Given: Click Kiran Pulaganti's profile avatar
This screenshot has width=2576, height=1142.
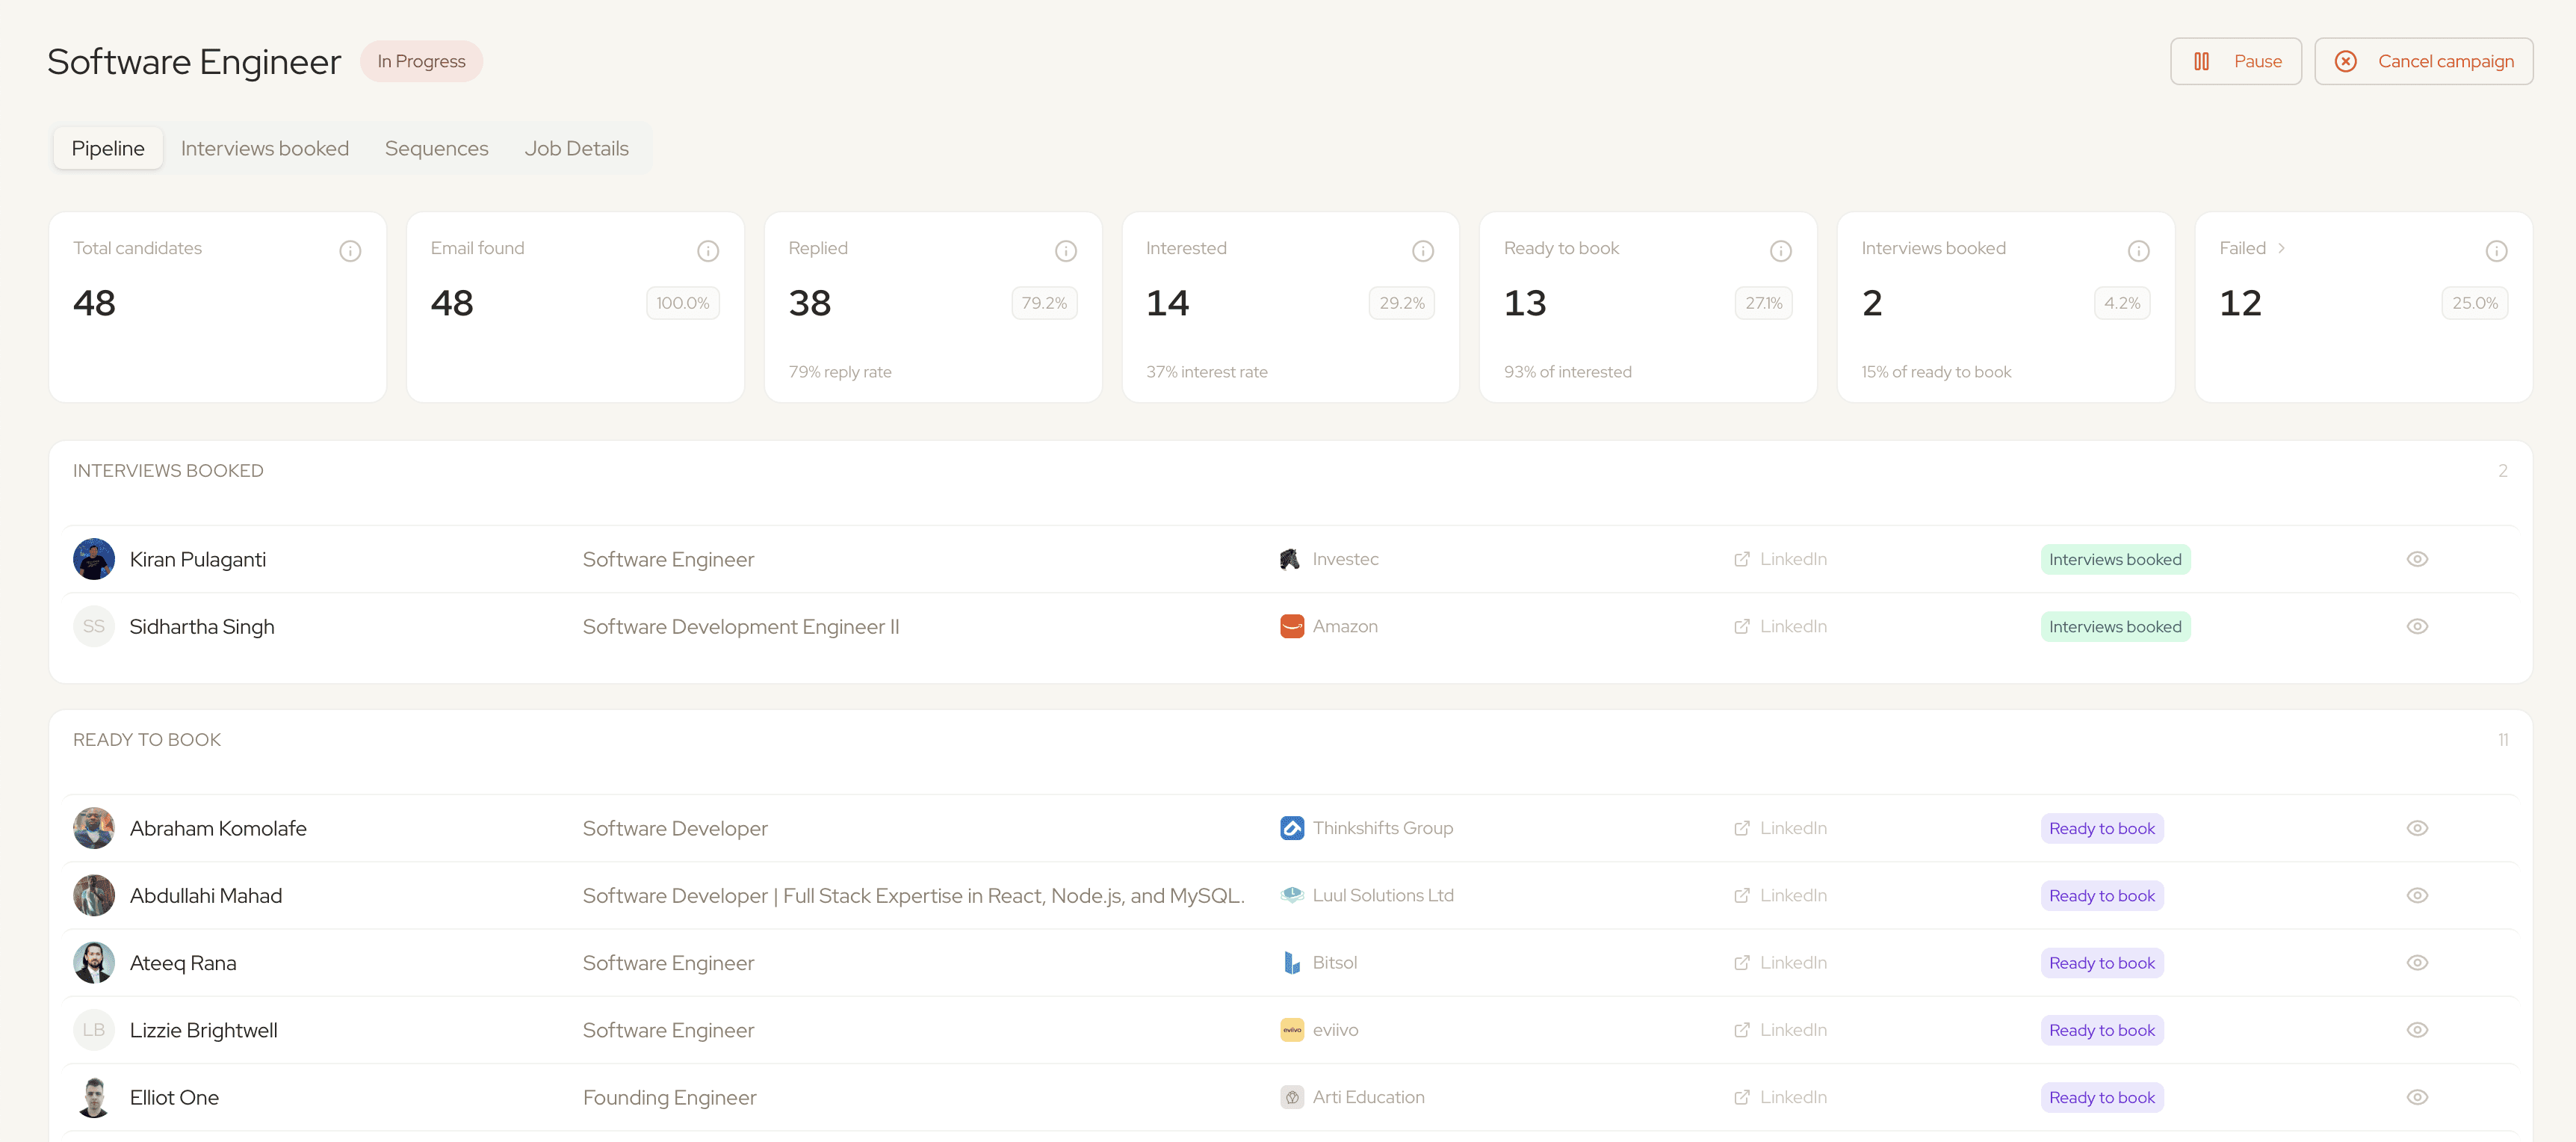Looking at the screenshot, I should pos(94,559).
